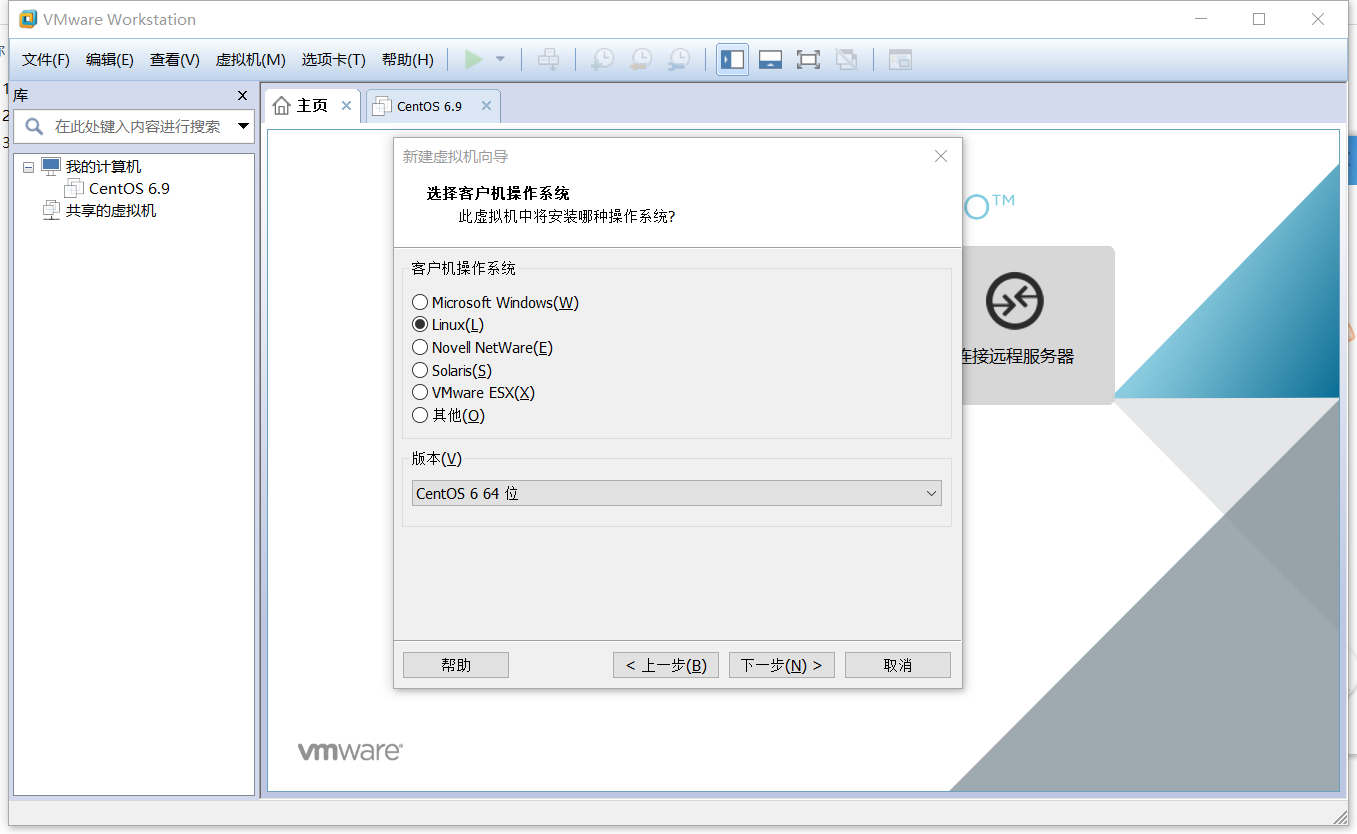1357x834 pixels.
Task: Click the take snapshot toolbar icon
Action: click(x=602, y=60)
